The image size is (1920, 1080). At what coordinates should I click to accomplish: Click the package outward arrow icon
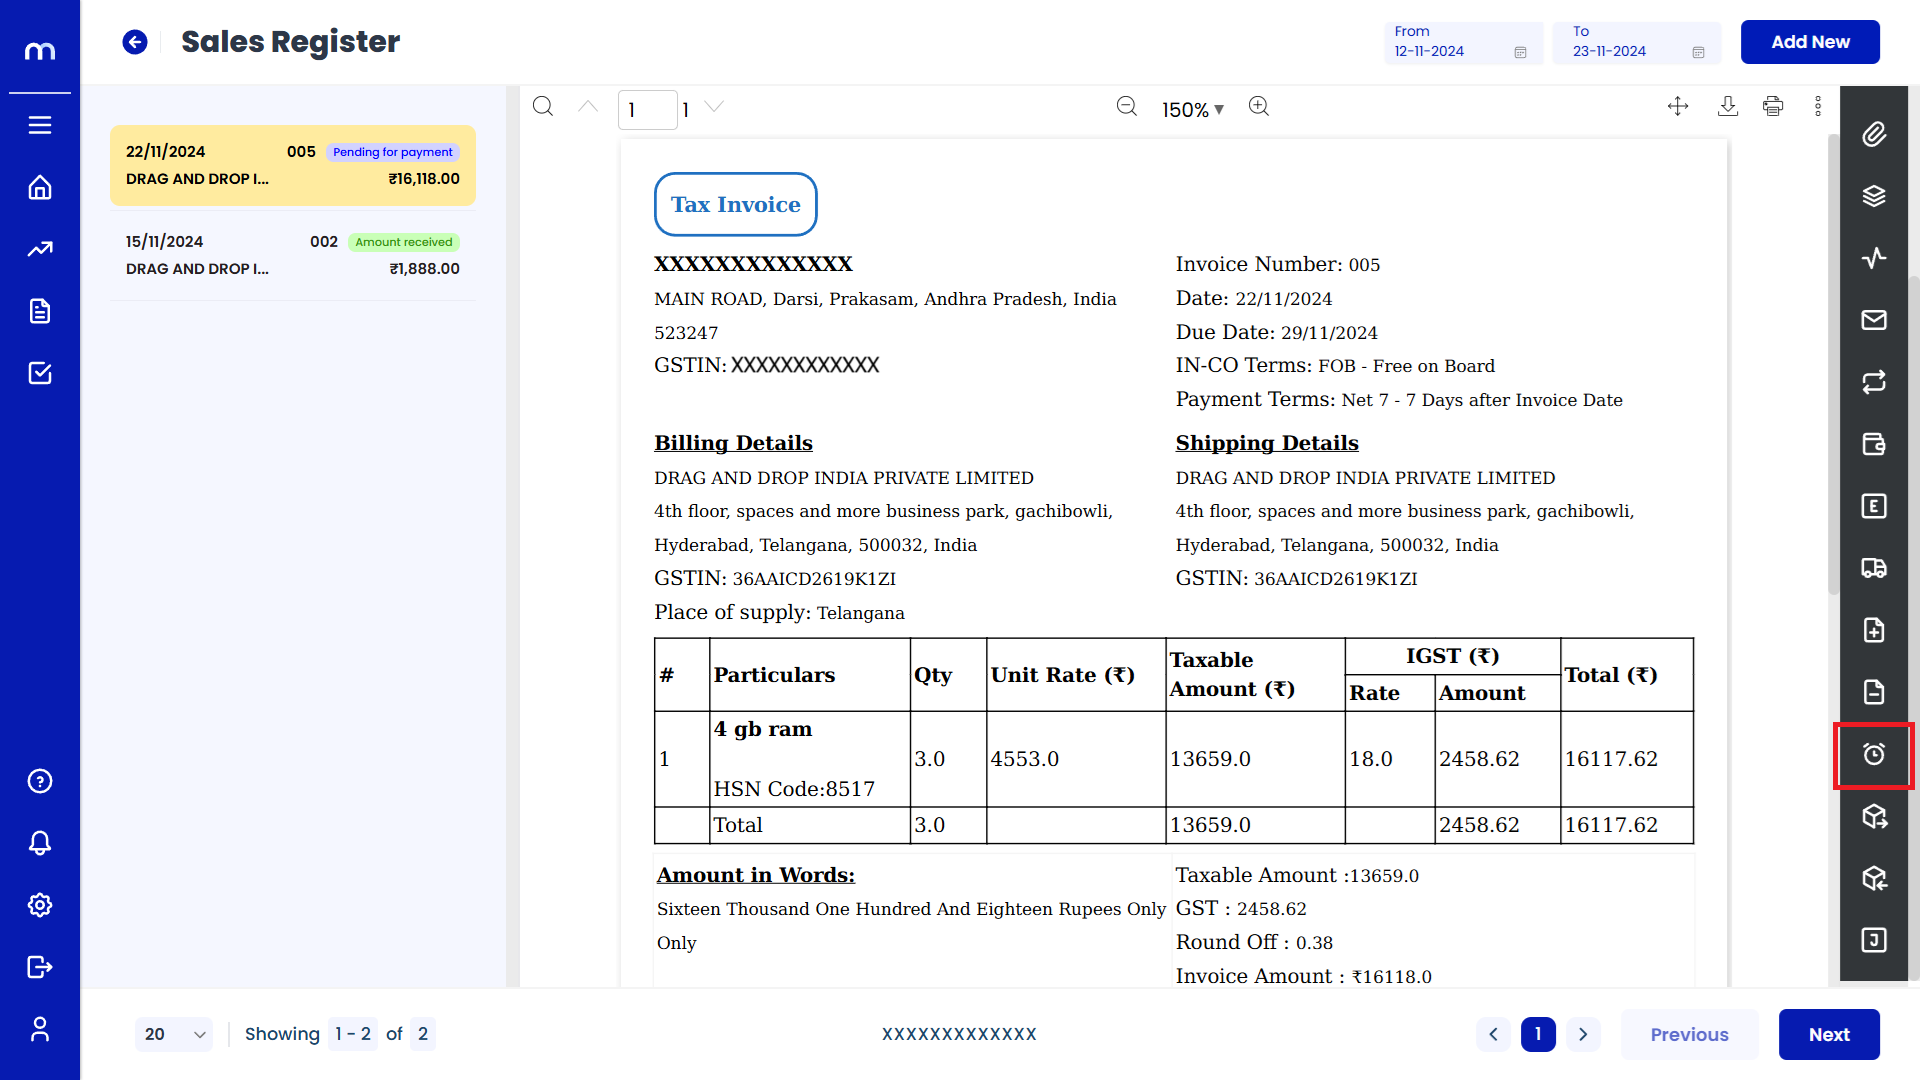(1874, 816)
